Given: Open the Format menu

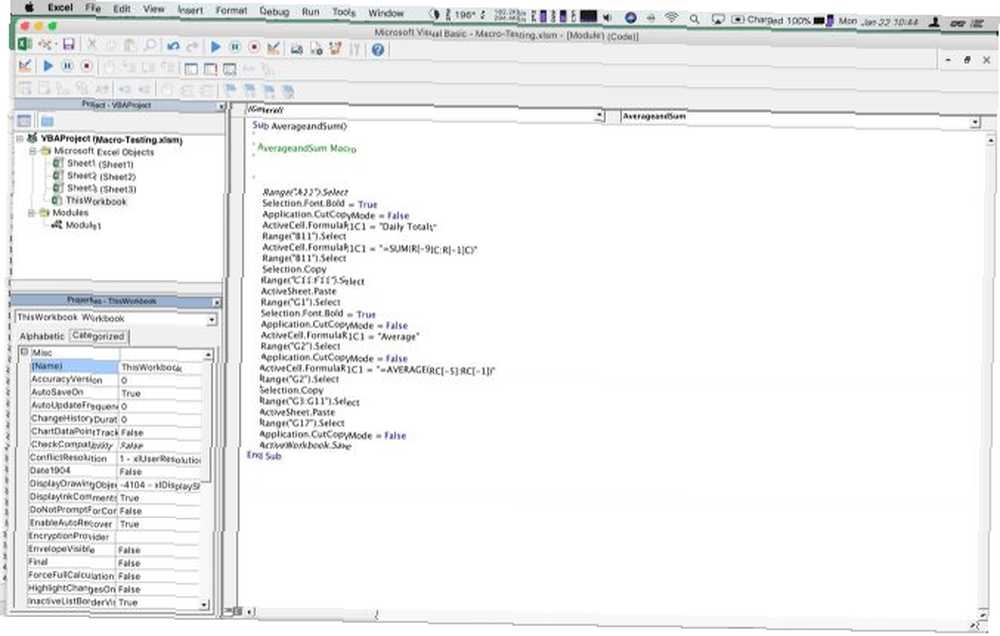Looking at the screenshot, I should (231, 11).
